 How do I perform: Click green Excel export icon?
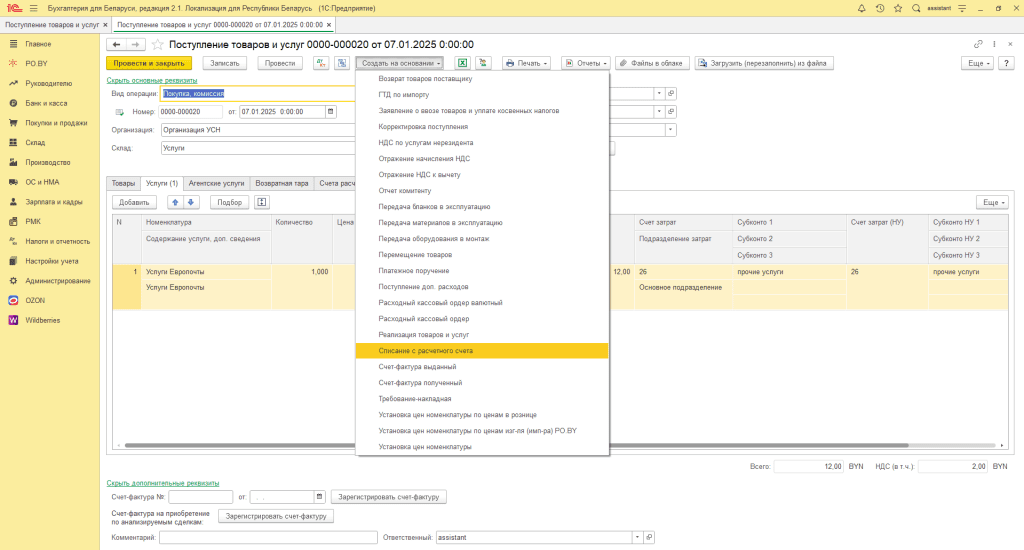(x=462, y=63)
